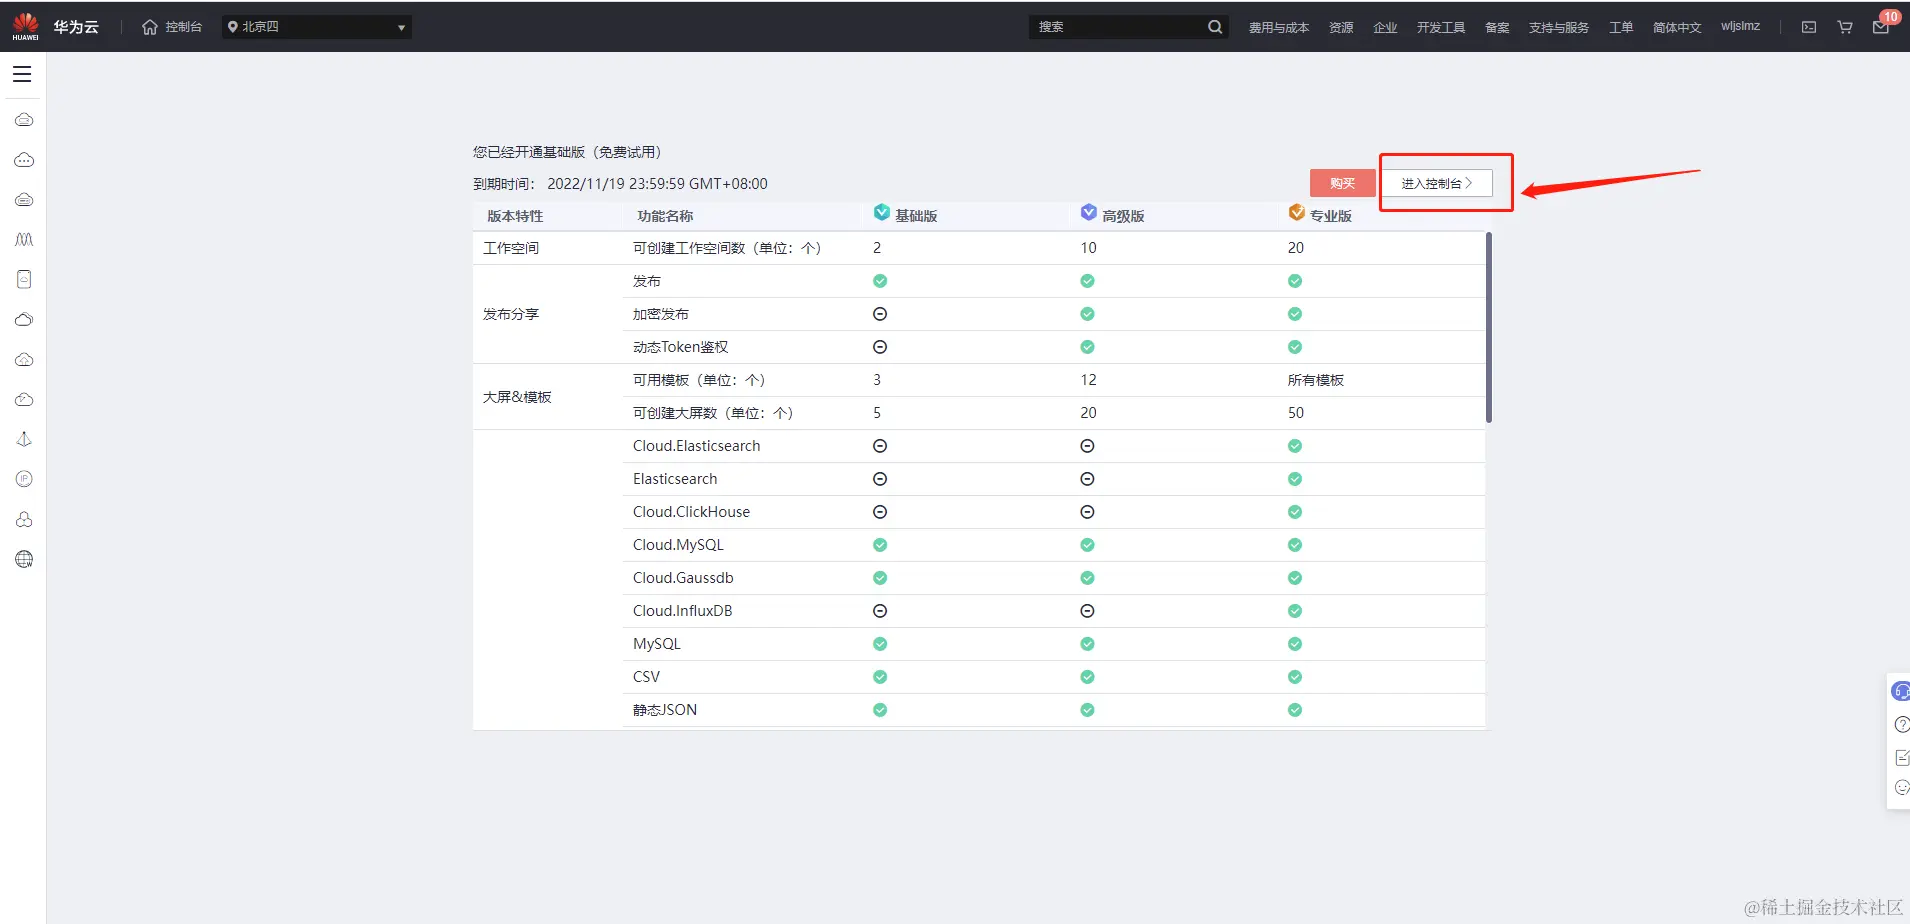
Task: Click the Huawei Cloud logo
Action: [26, 26]
